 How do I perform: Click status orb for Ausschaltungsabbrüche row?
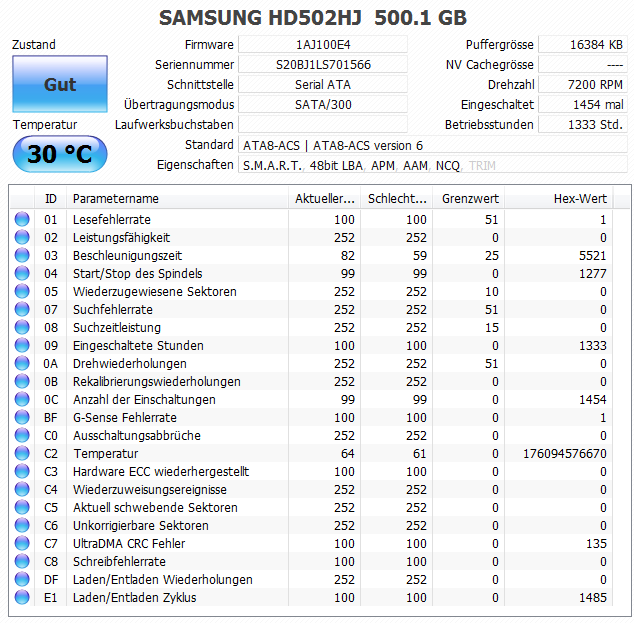coord(22,435)
